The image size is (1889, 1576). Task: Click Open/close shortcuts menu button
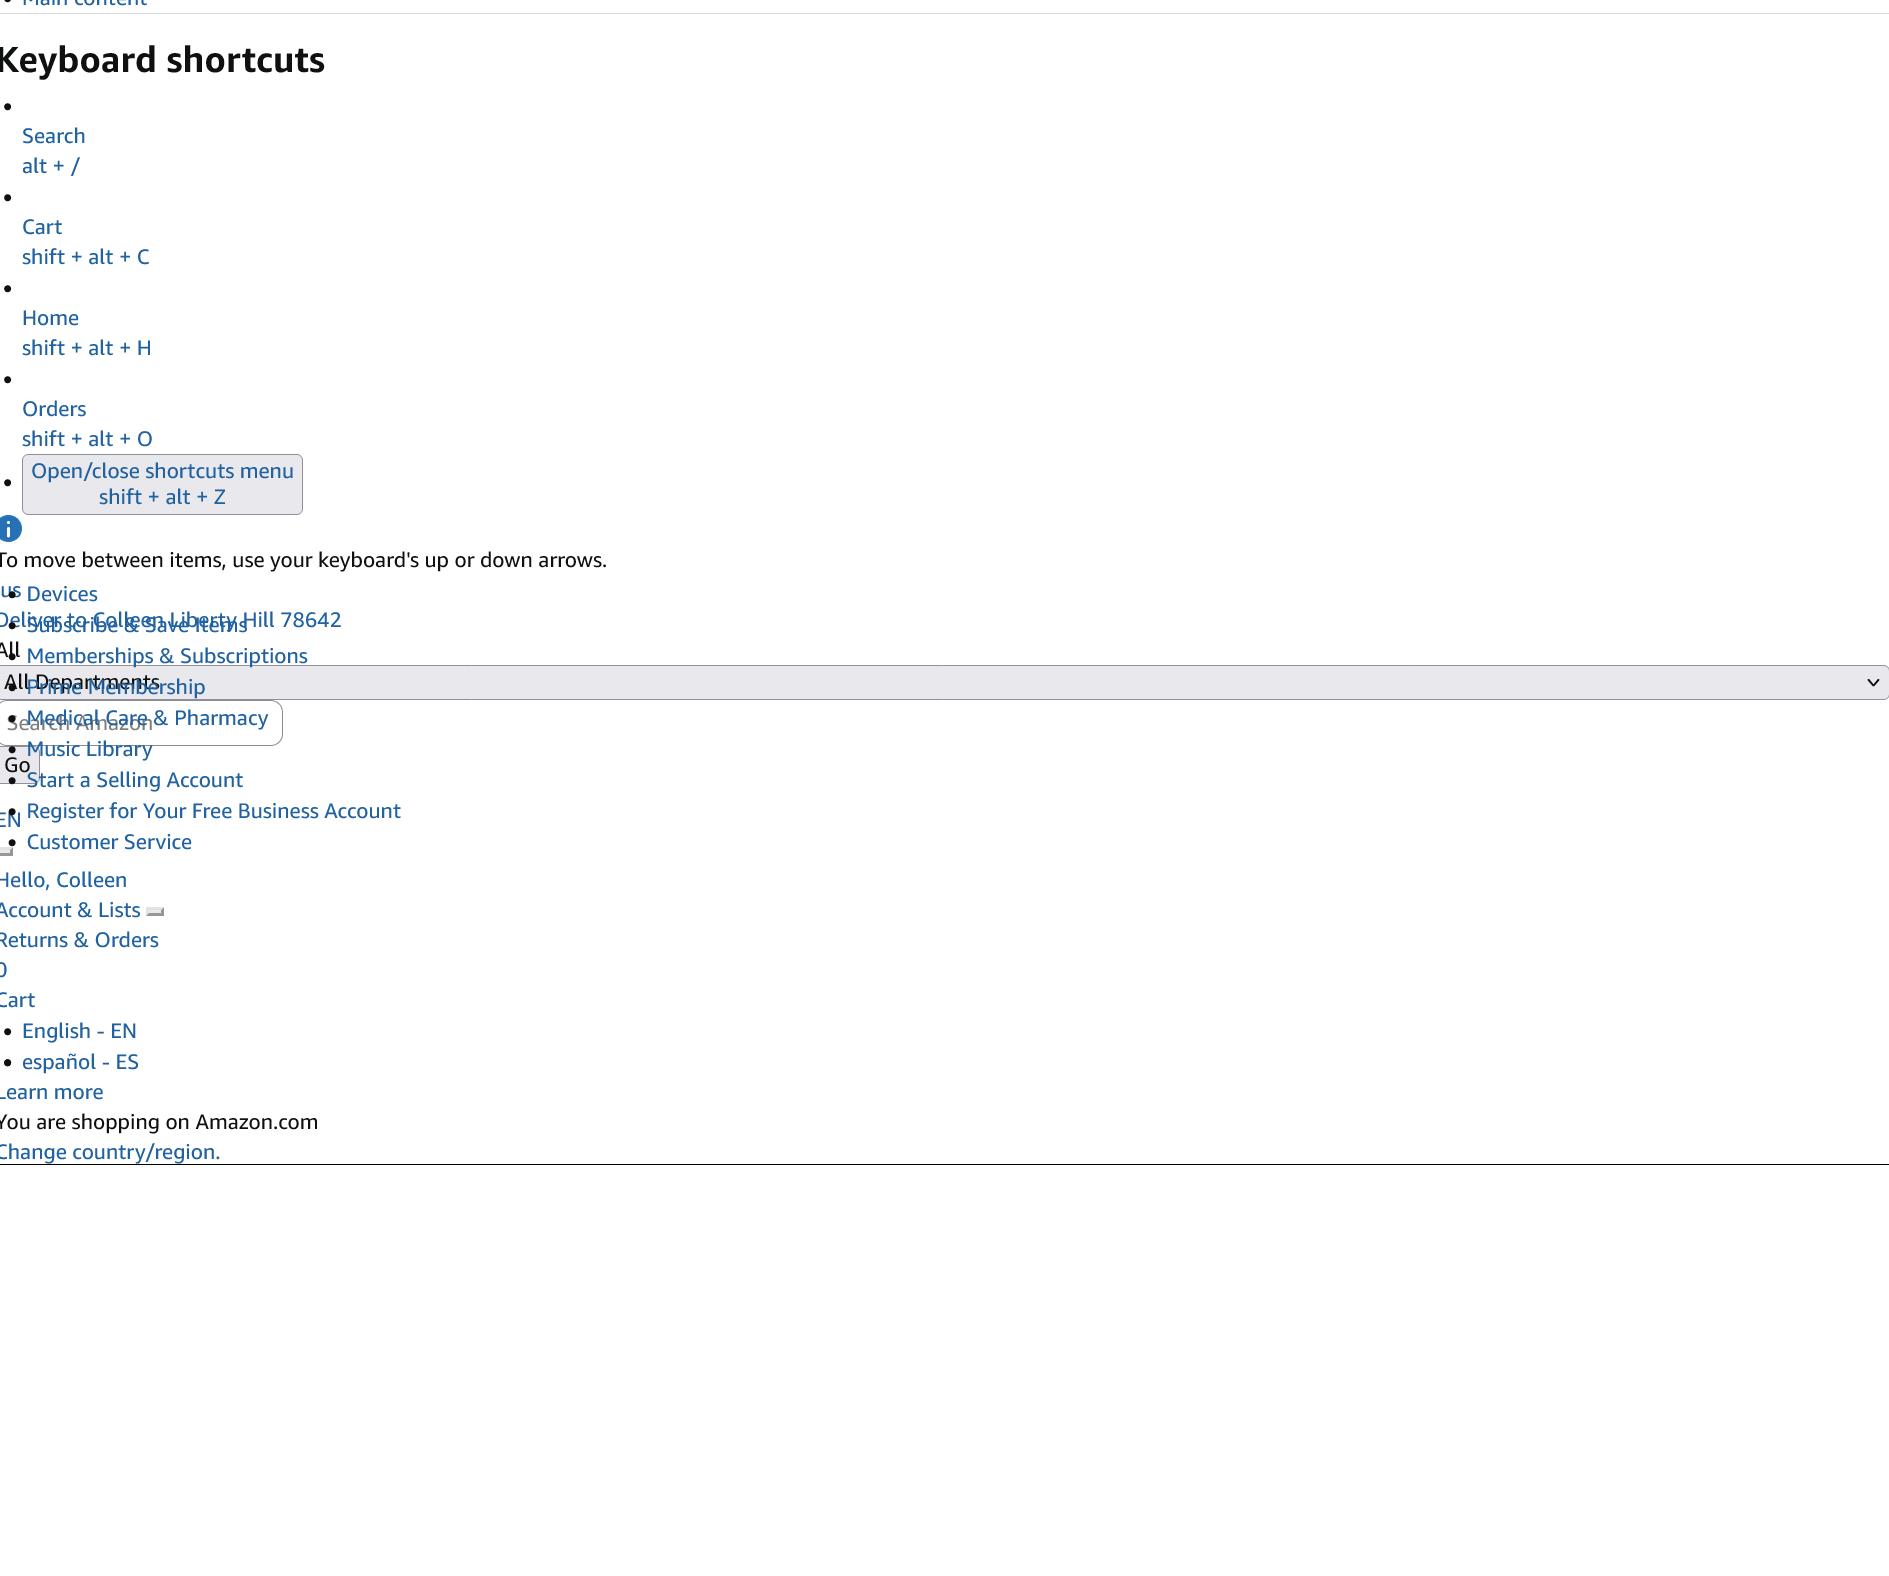(162, 485)
